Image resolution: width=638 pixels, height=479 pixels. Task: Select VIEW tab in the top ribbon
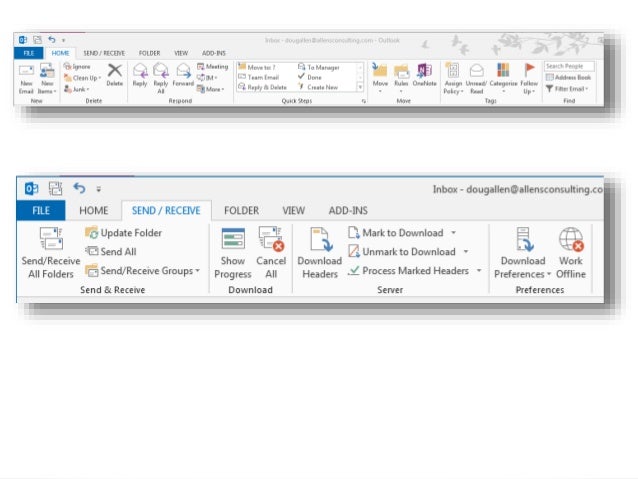click(181, 53)
